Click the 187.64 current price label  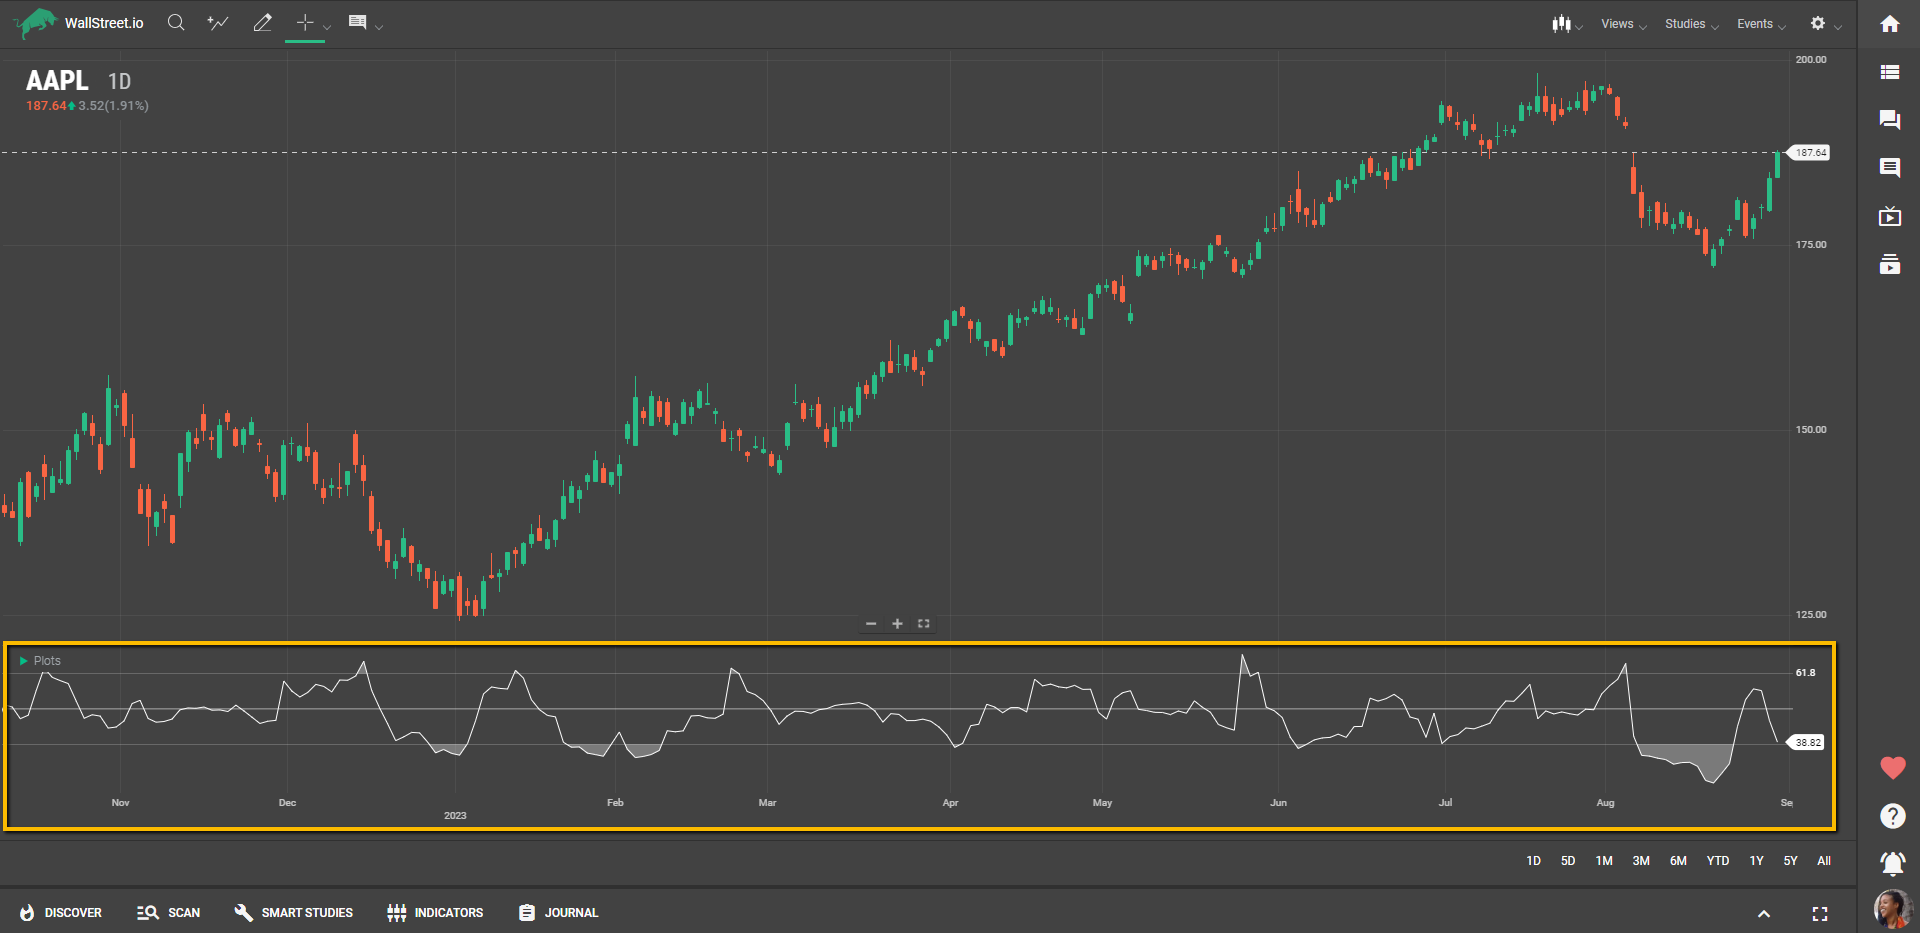click(1809, 153)
